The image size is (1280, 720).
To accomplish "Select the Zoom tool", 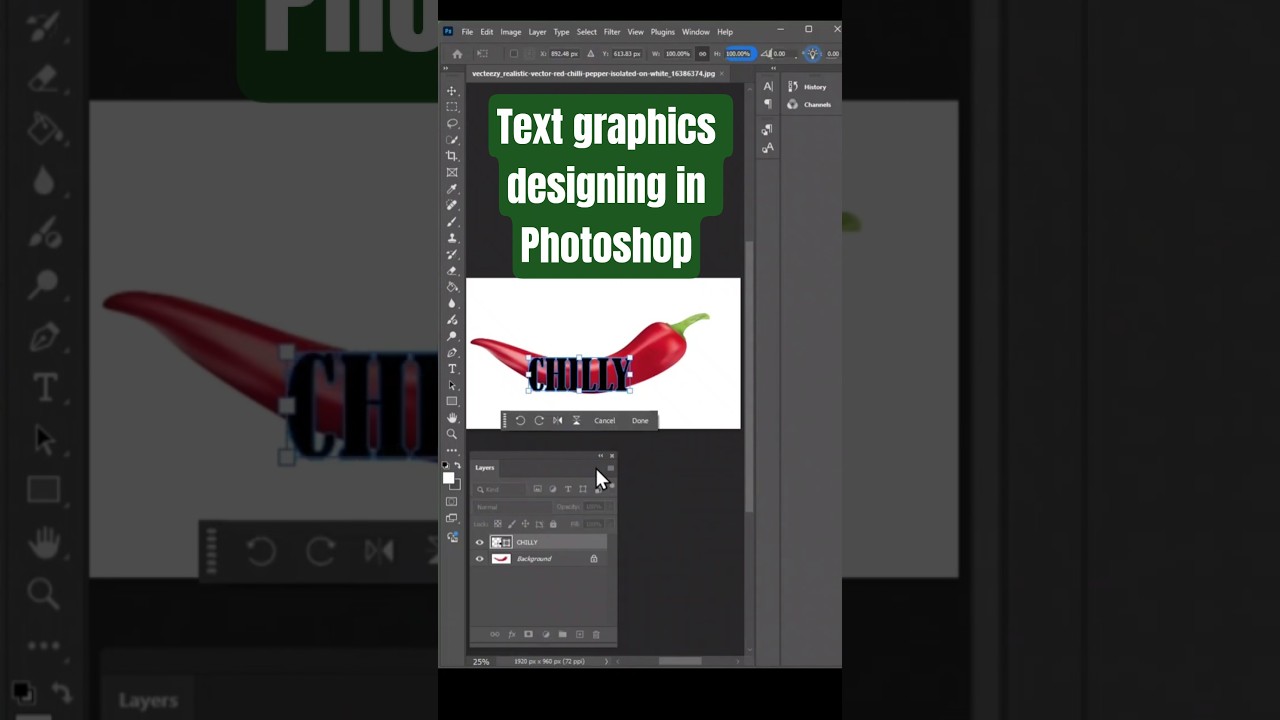I will tap(452, 434).
